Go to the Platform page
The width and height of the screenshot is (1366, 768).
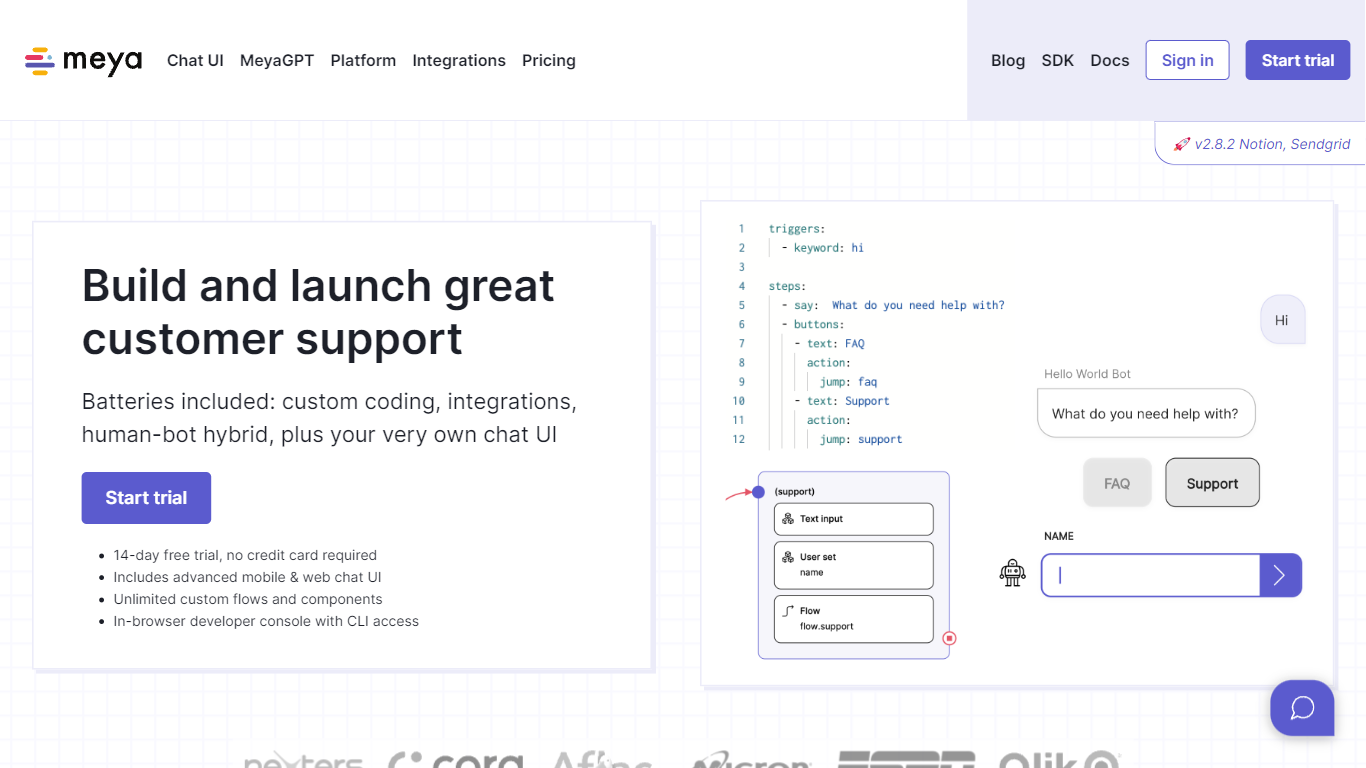point(363,61)
